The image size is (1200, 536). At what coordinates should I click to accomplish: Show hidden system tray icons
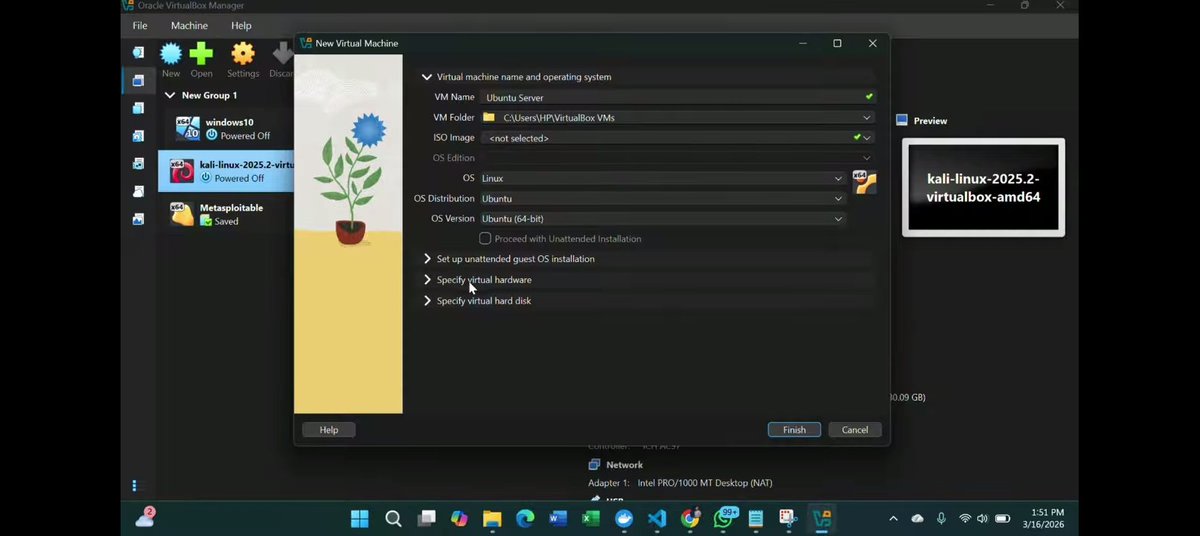tap(893, 519)
